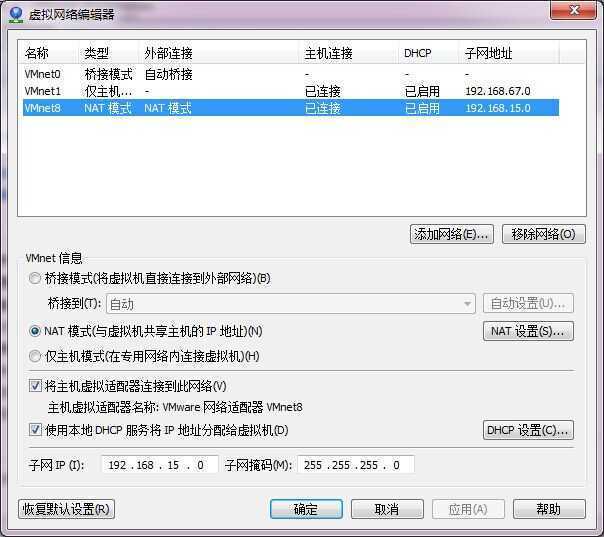Toggle 使用本地 DHCP 服务 checkbox
The image size is (604, 537).
(x=35, y=430)
